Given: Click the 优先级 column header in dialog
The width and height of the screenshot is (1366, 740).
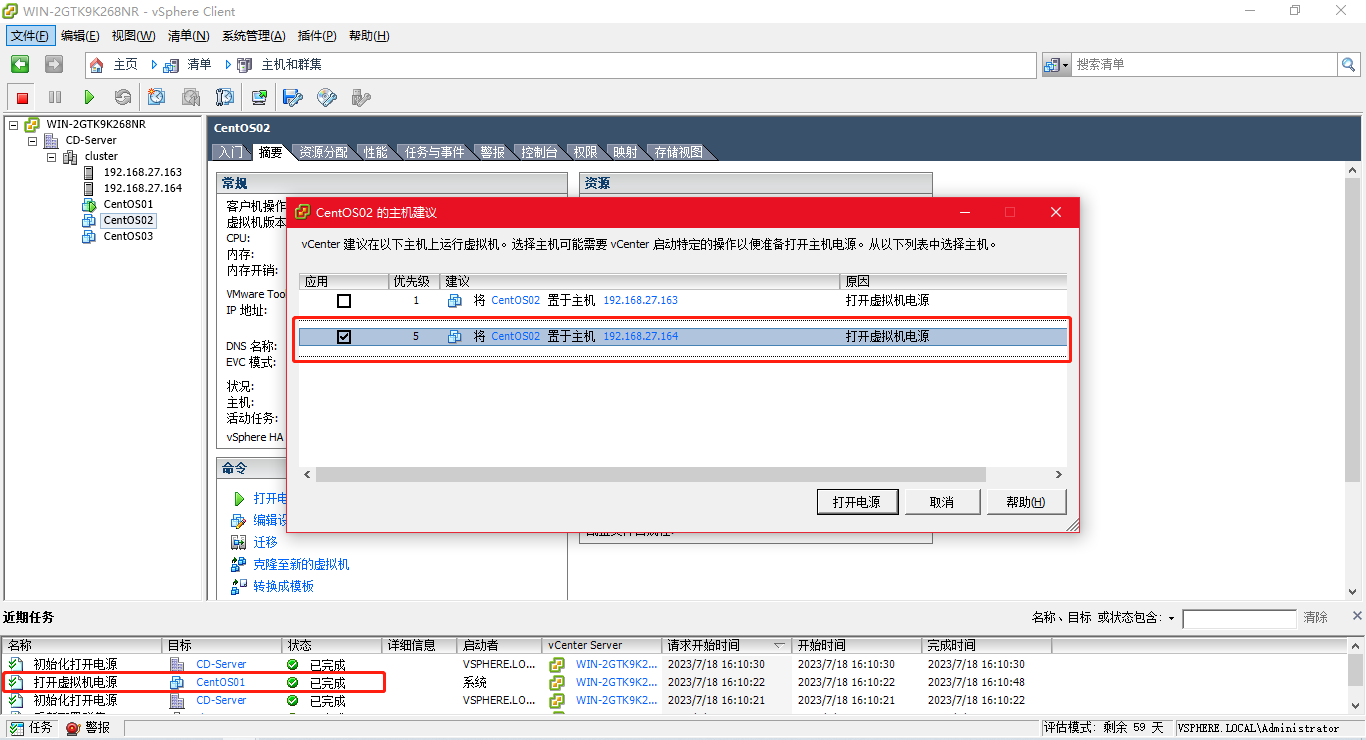Looking at the screenshot, I should click(x=413, y=282).
